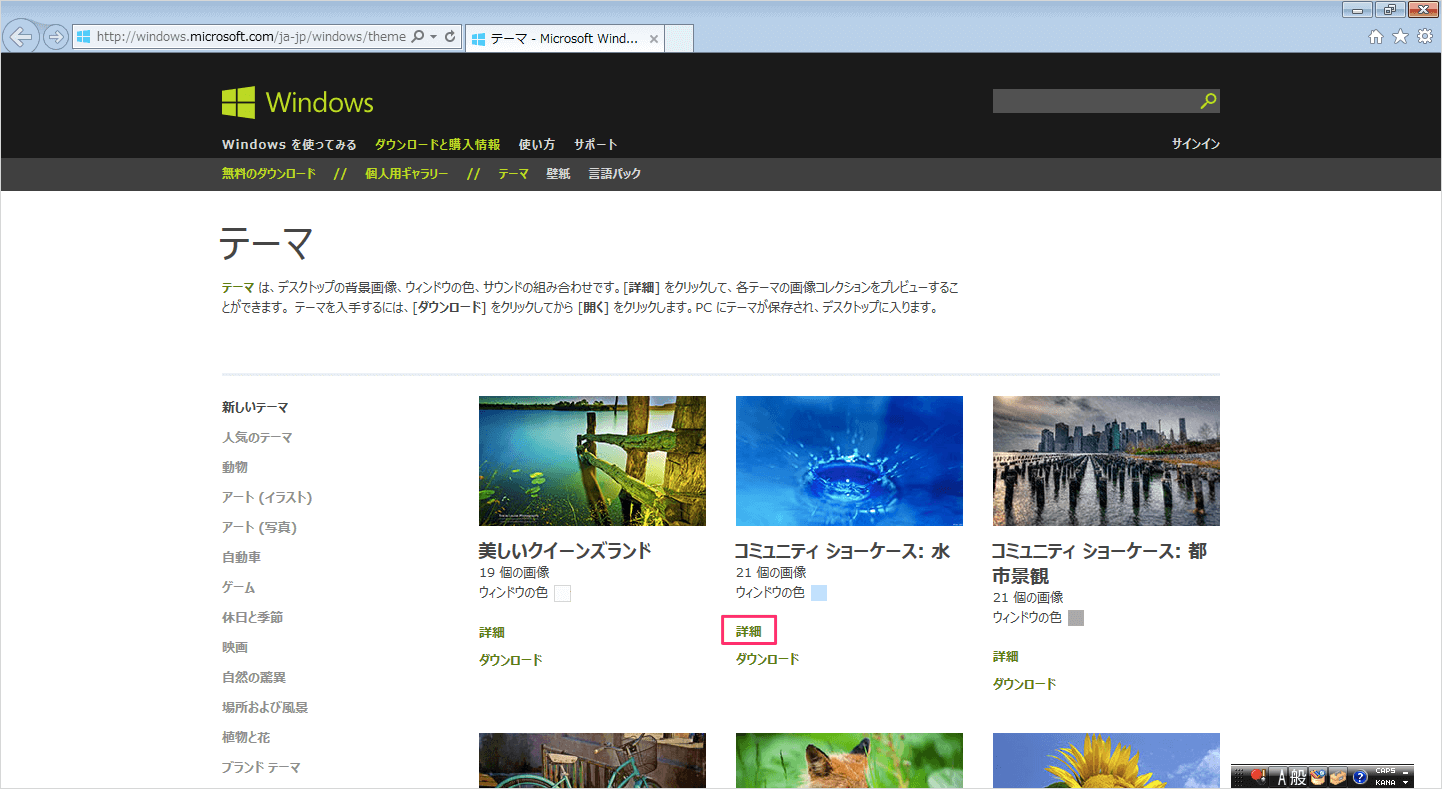The height and width of the screenshot is (789, 1442).
Task: Select 植物と花 category in sidebar
Action: (x=246, y=738)
